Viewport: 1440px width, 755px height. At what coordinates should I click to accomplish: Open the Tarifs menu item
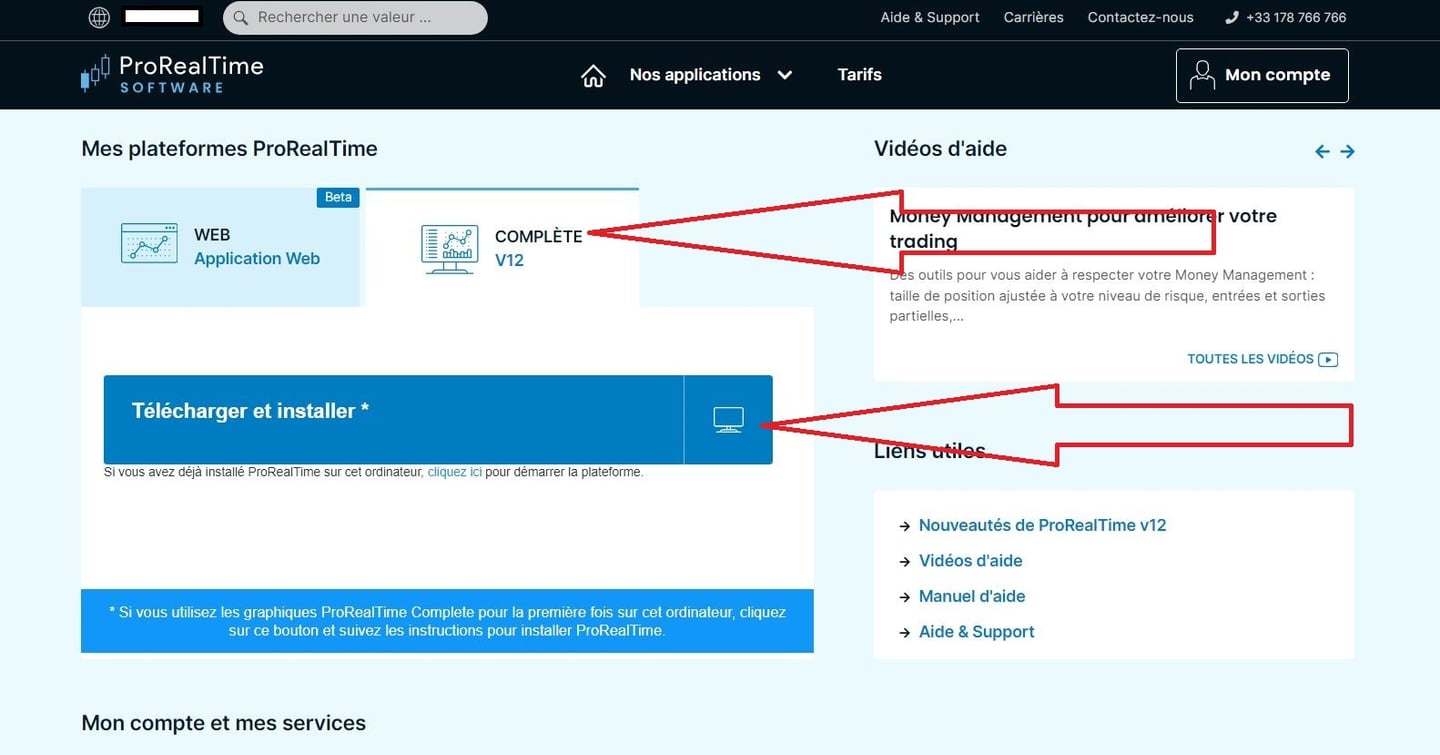tap(859, 75)
